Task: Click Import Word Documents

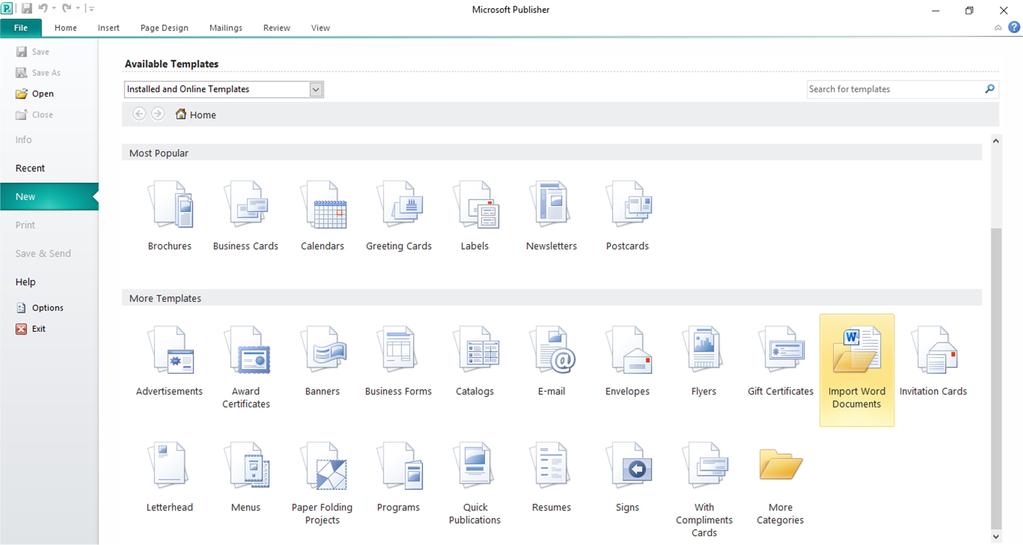Action: click(857, 369)
